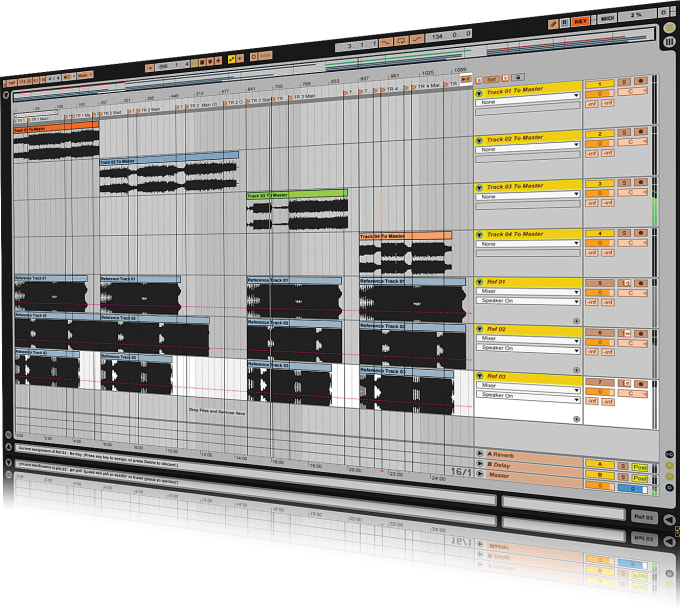
Task: Click the next locator arrow button
Action: pyautogui.click(x=505, y=78)
